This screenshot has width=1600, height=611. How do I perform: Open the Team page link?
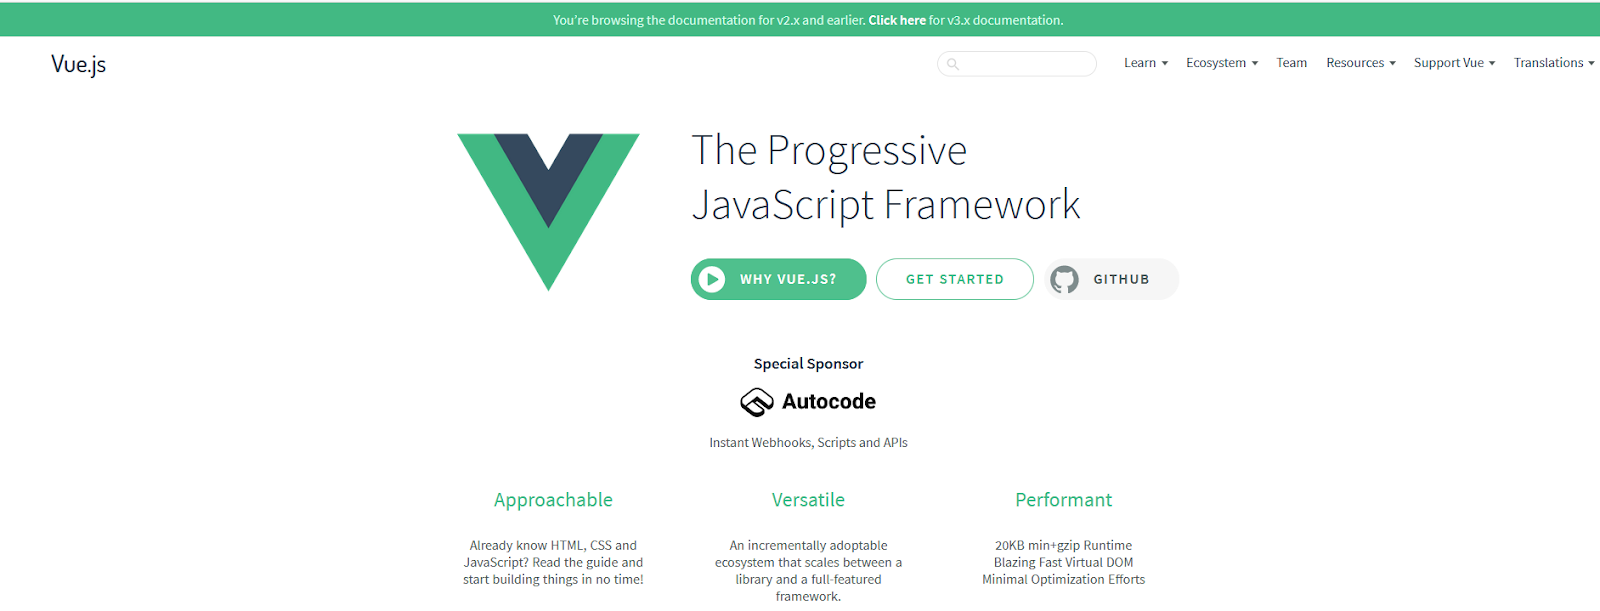(x=1292, y=63)
